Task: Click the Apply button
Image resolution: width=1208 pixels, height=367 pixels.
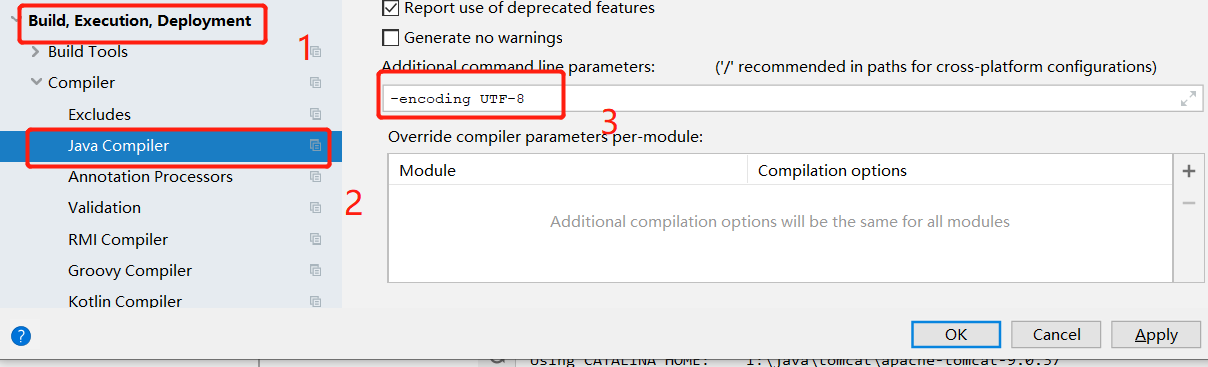Action: pos(1156,334)
